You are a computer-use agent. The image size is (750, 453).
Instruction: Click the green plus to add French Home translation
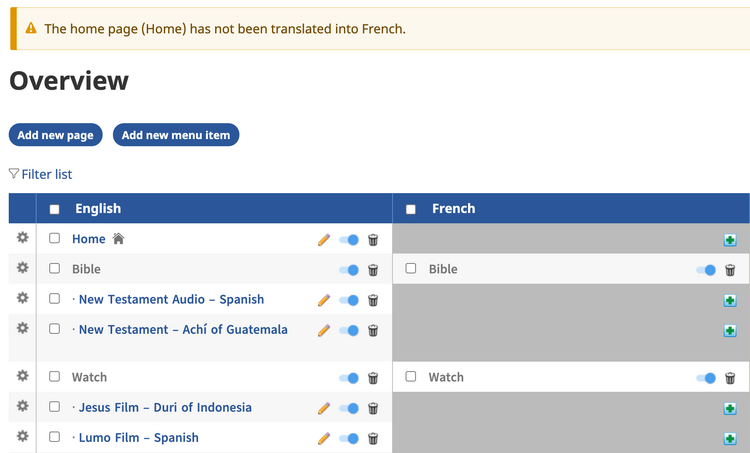click(730, 240)
